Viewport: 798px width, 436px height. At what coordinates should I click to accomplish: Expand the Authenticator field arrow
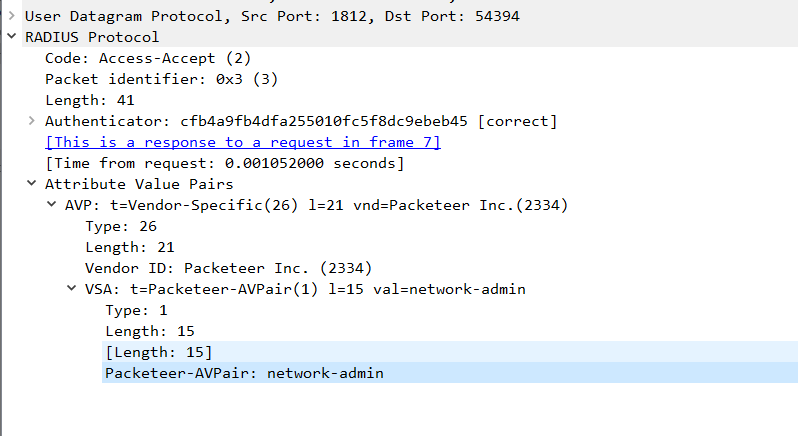(x=32, y=121)
